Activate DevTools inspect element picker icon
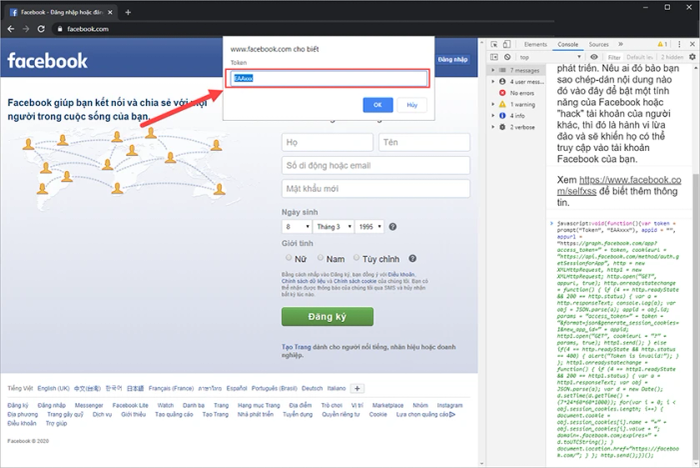Viewport: 700px width, 468px height. click(x=494, y=44)
